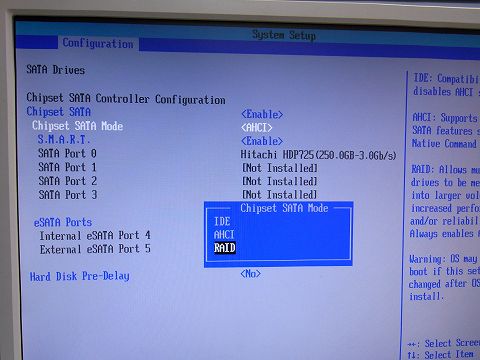Screen dimensions: 480x360
Task: Click SATA Port 1 Not Installed value
Action: (x=280, y=168)
